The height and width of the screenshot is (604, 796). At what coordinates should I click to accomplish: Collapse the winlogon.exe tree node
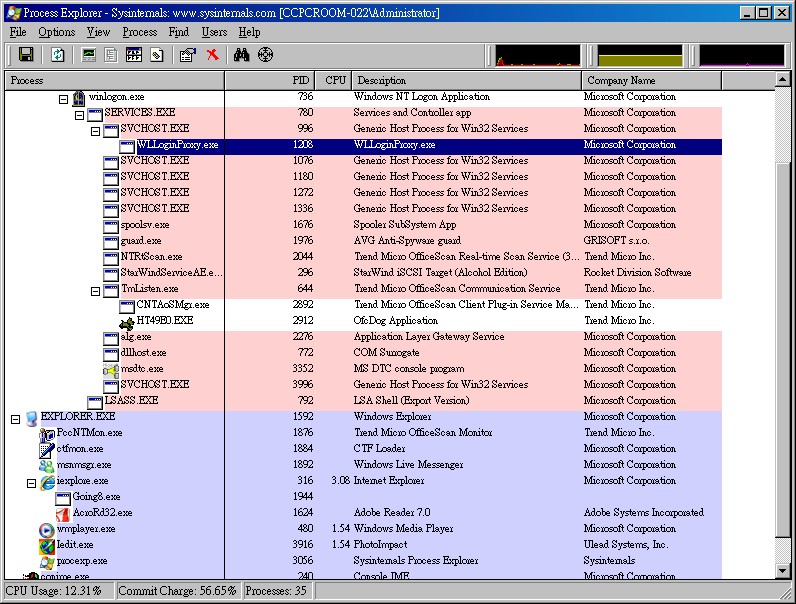[63, 99]
